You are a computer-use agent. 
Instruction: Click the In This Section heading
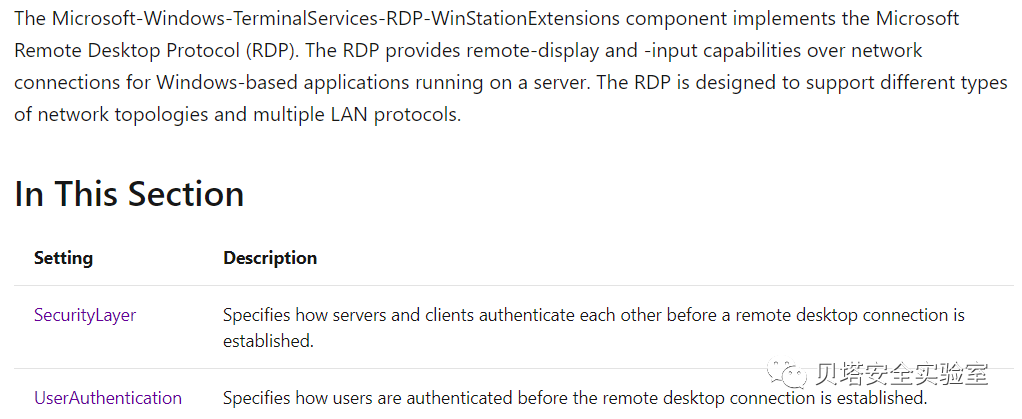[x=129, y=194]
